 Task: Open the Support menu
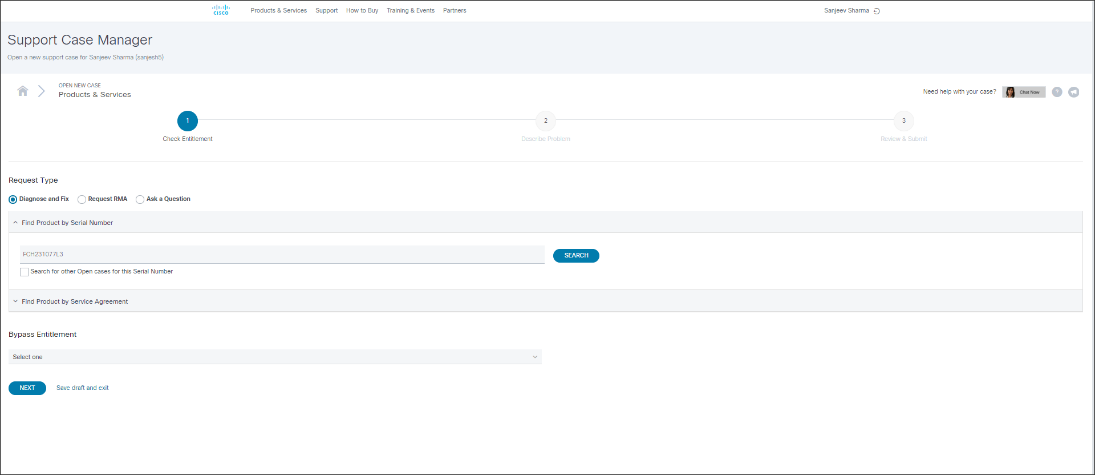click(x=327, y=10)
